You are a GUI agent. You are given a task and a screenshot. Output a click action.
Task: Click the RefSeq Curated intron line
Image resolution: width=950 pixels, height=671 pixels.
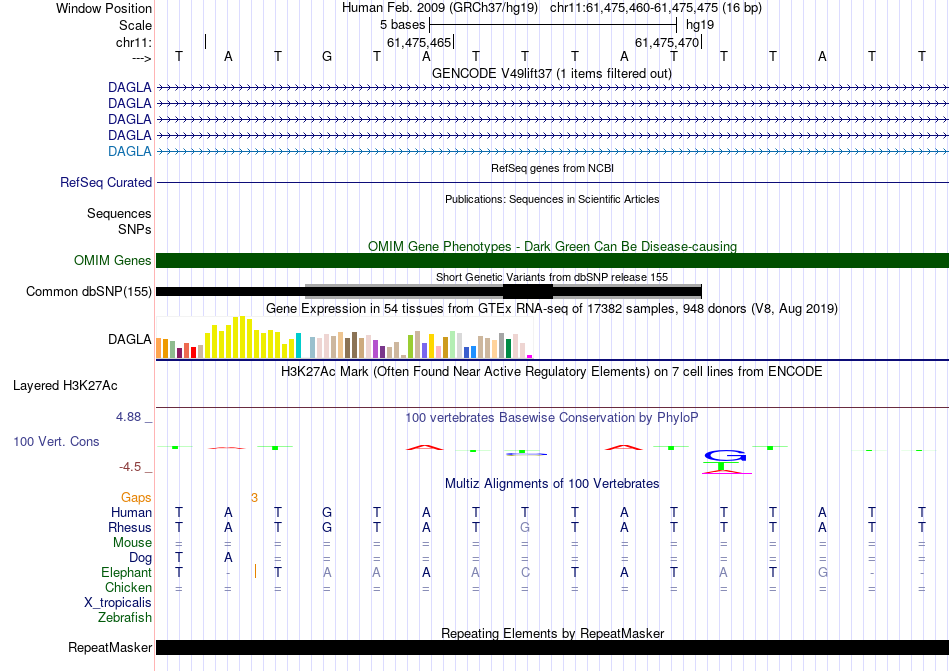tap(553, 182)
